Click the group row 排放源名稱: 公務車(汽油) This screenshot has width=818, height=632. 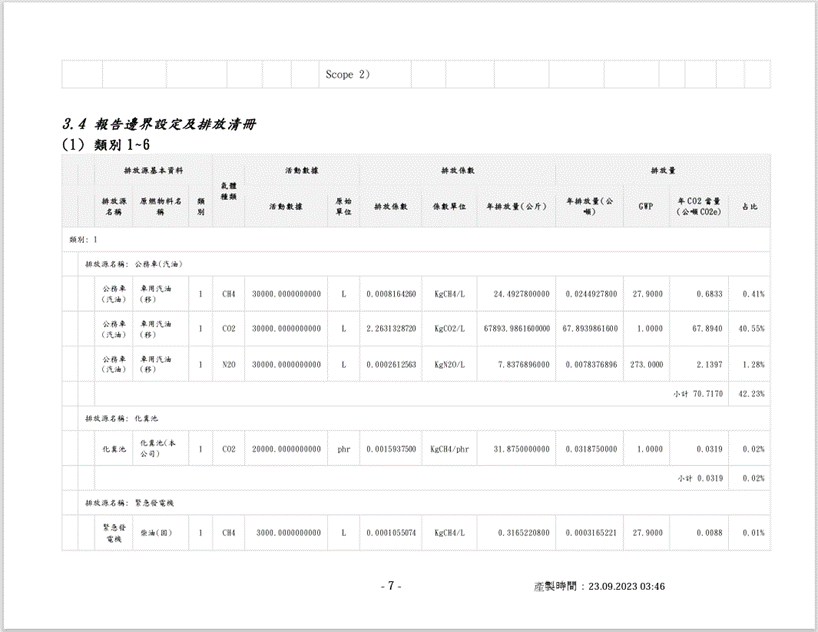pyautogui.click(x=134, y=264)
